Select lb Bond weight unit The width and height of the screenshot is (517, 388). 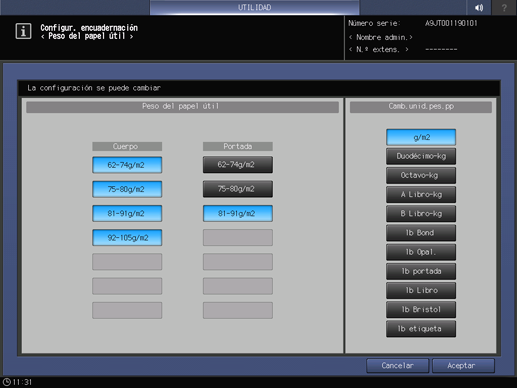[x=421, y=233]
